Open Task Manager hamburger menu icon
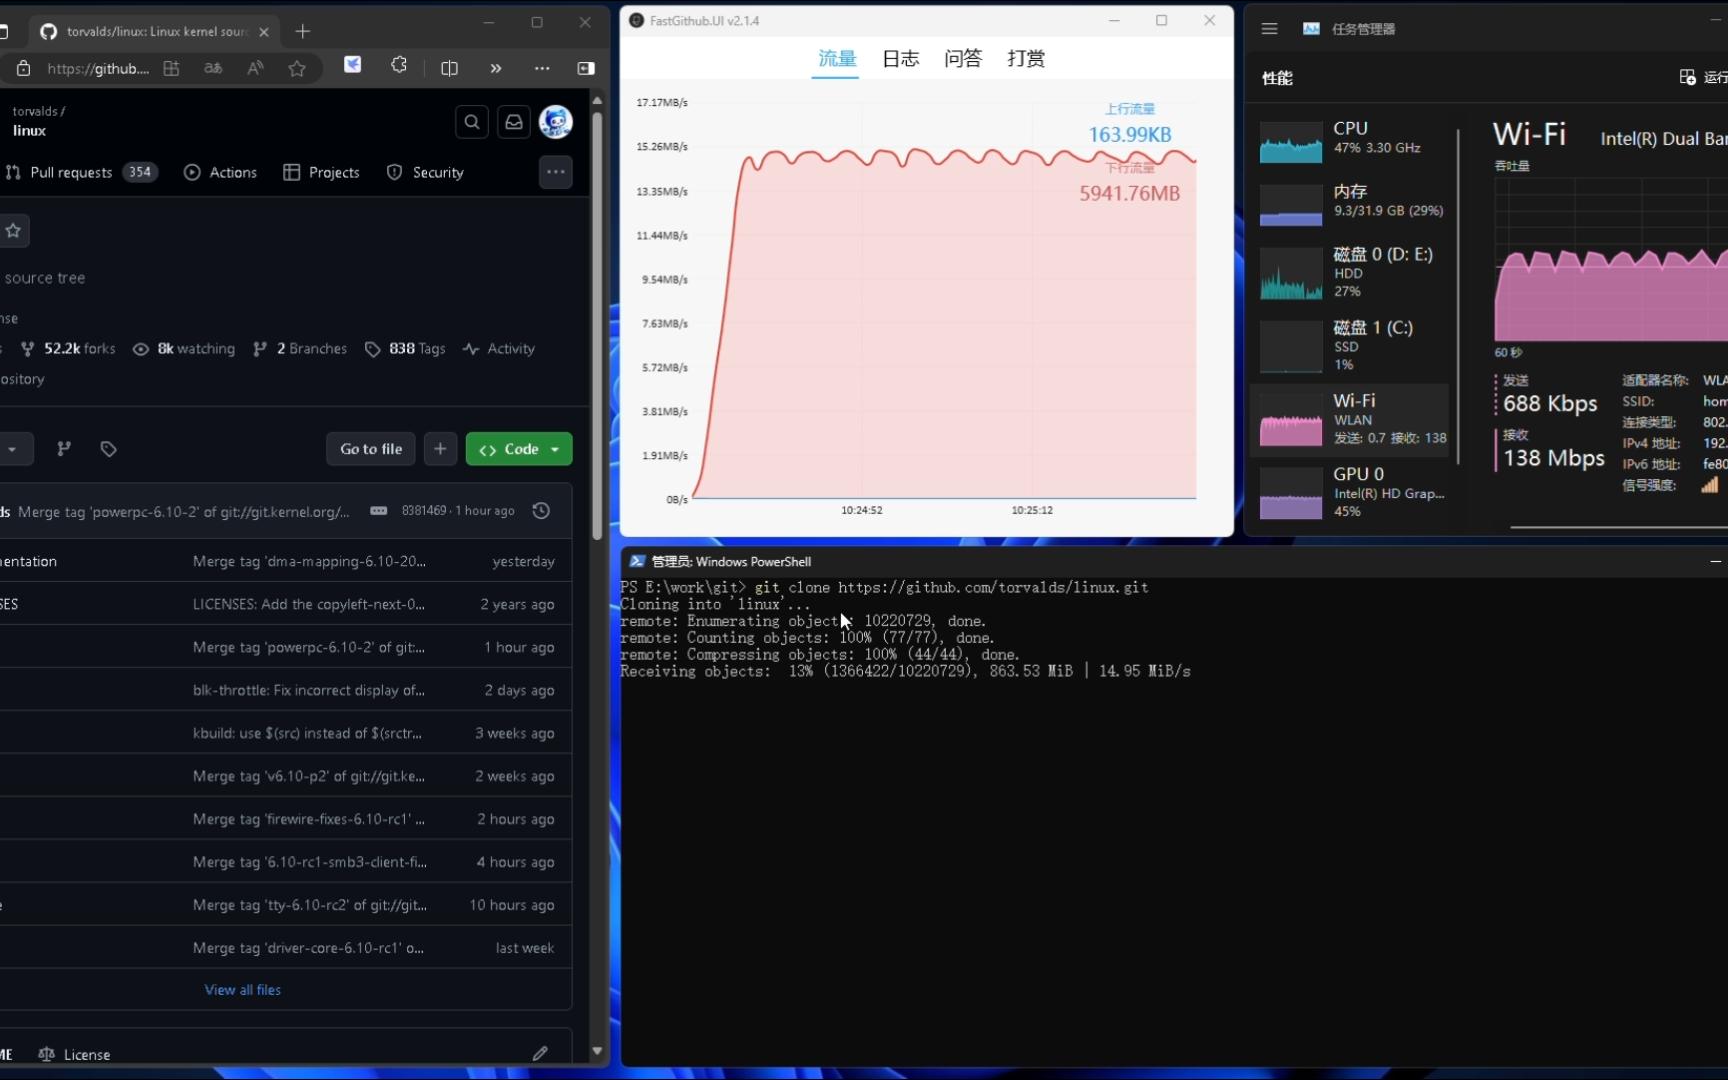 [x=1269, y=28]
